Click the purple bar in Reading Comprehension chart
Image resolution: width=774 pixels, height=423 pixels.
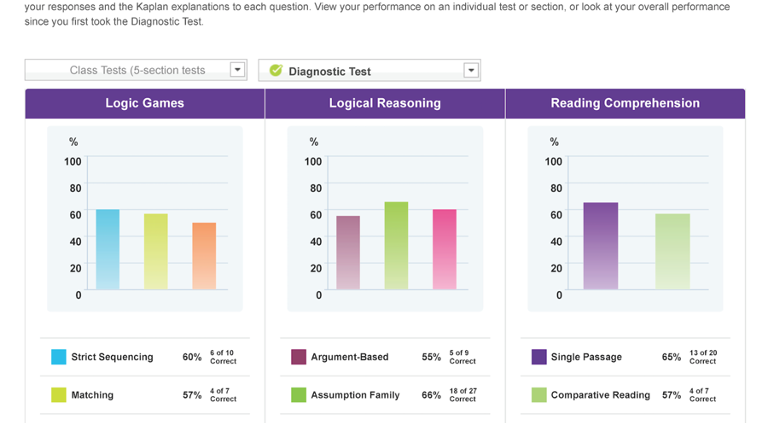[600, 246]
